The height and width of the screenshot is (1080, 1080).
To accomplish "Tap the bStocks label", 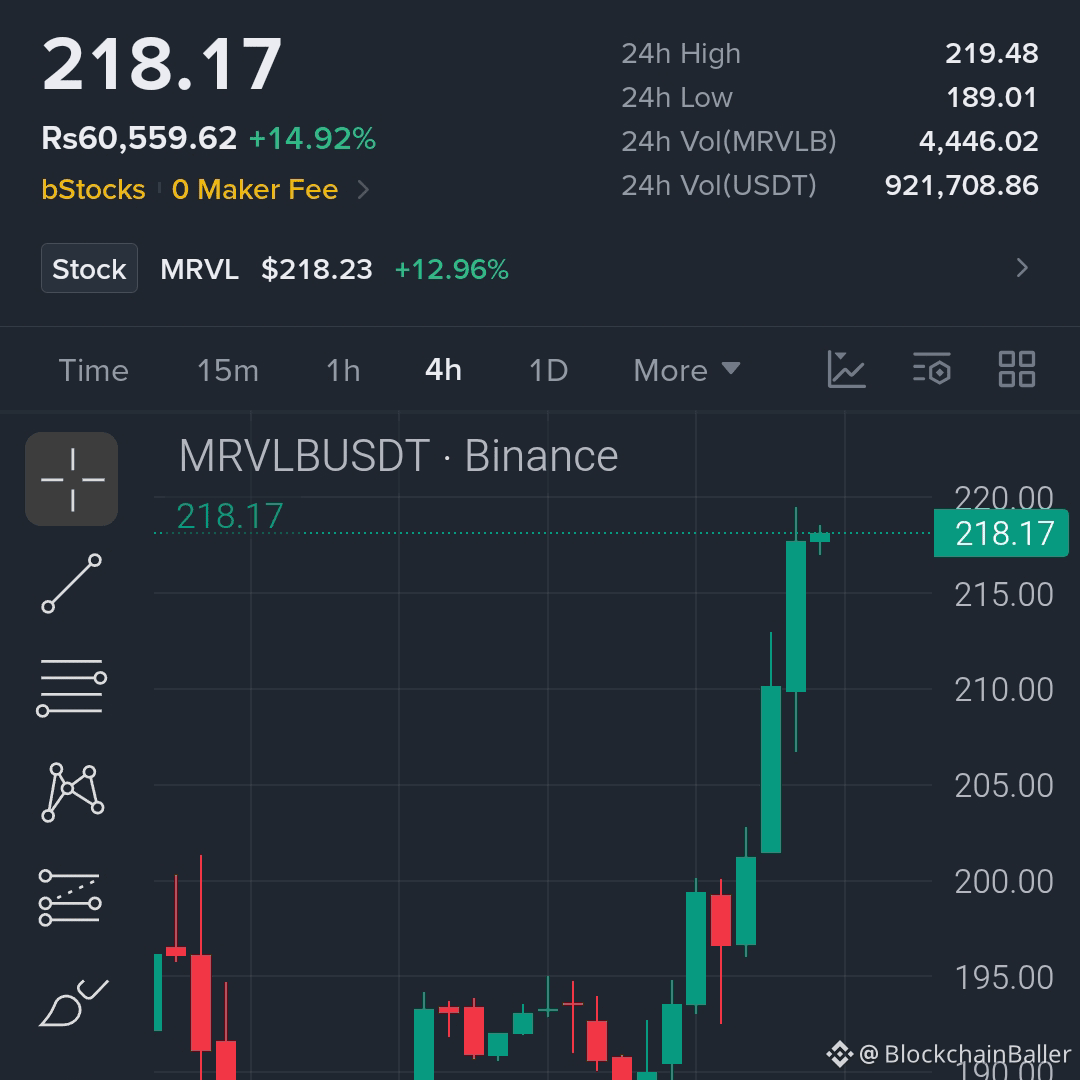I will (93, 189).
